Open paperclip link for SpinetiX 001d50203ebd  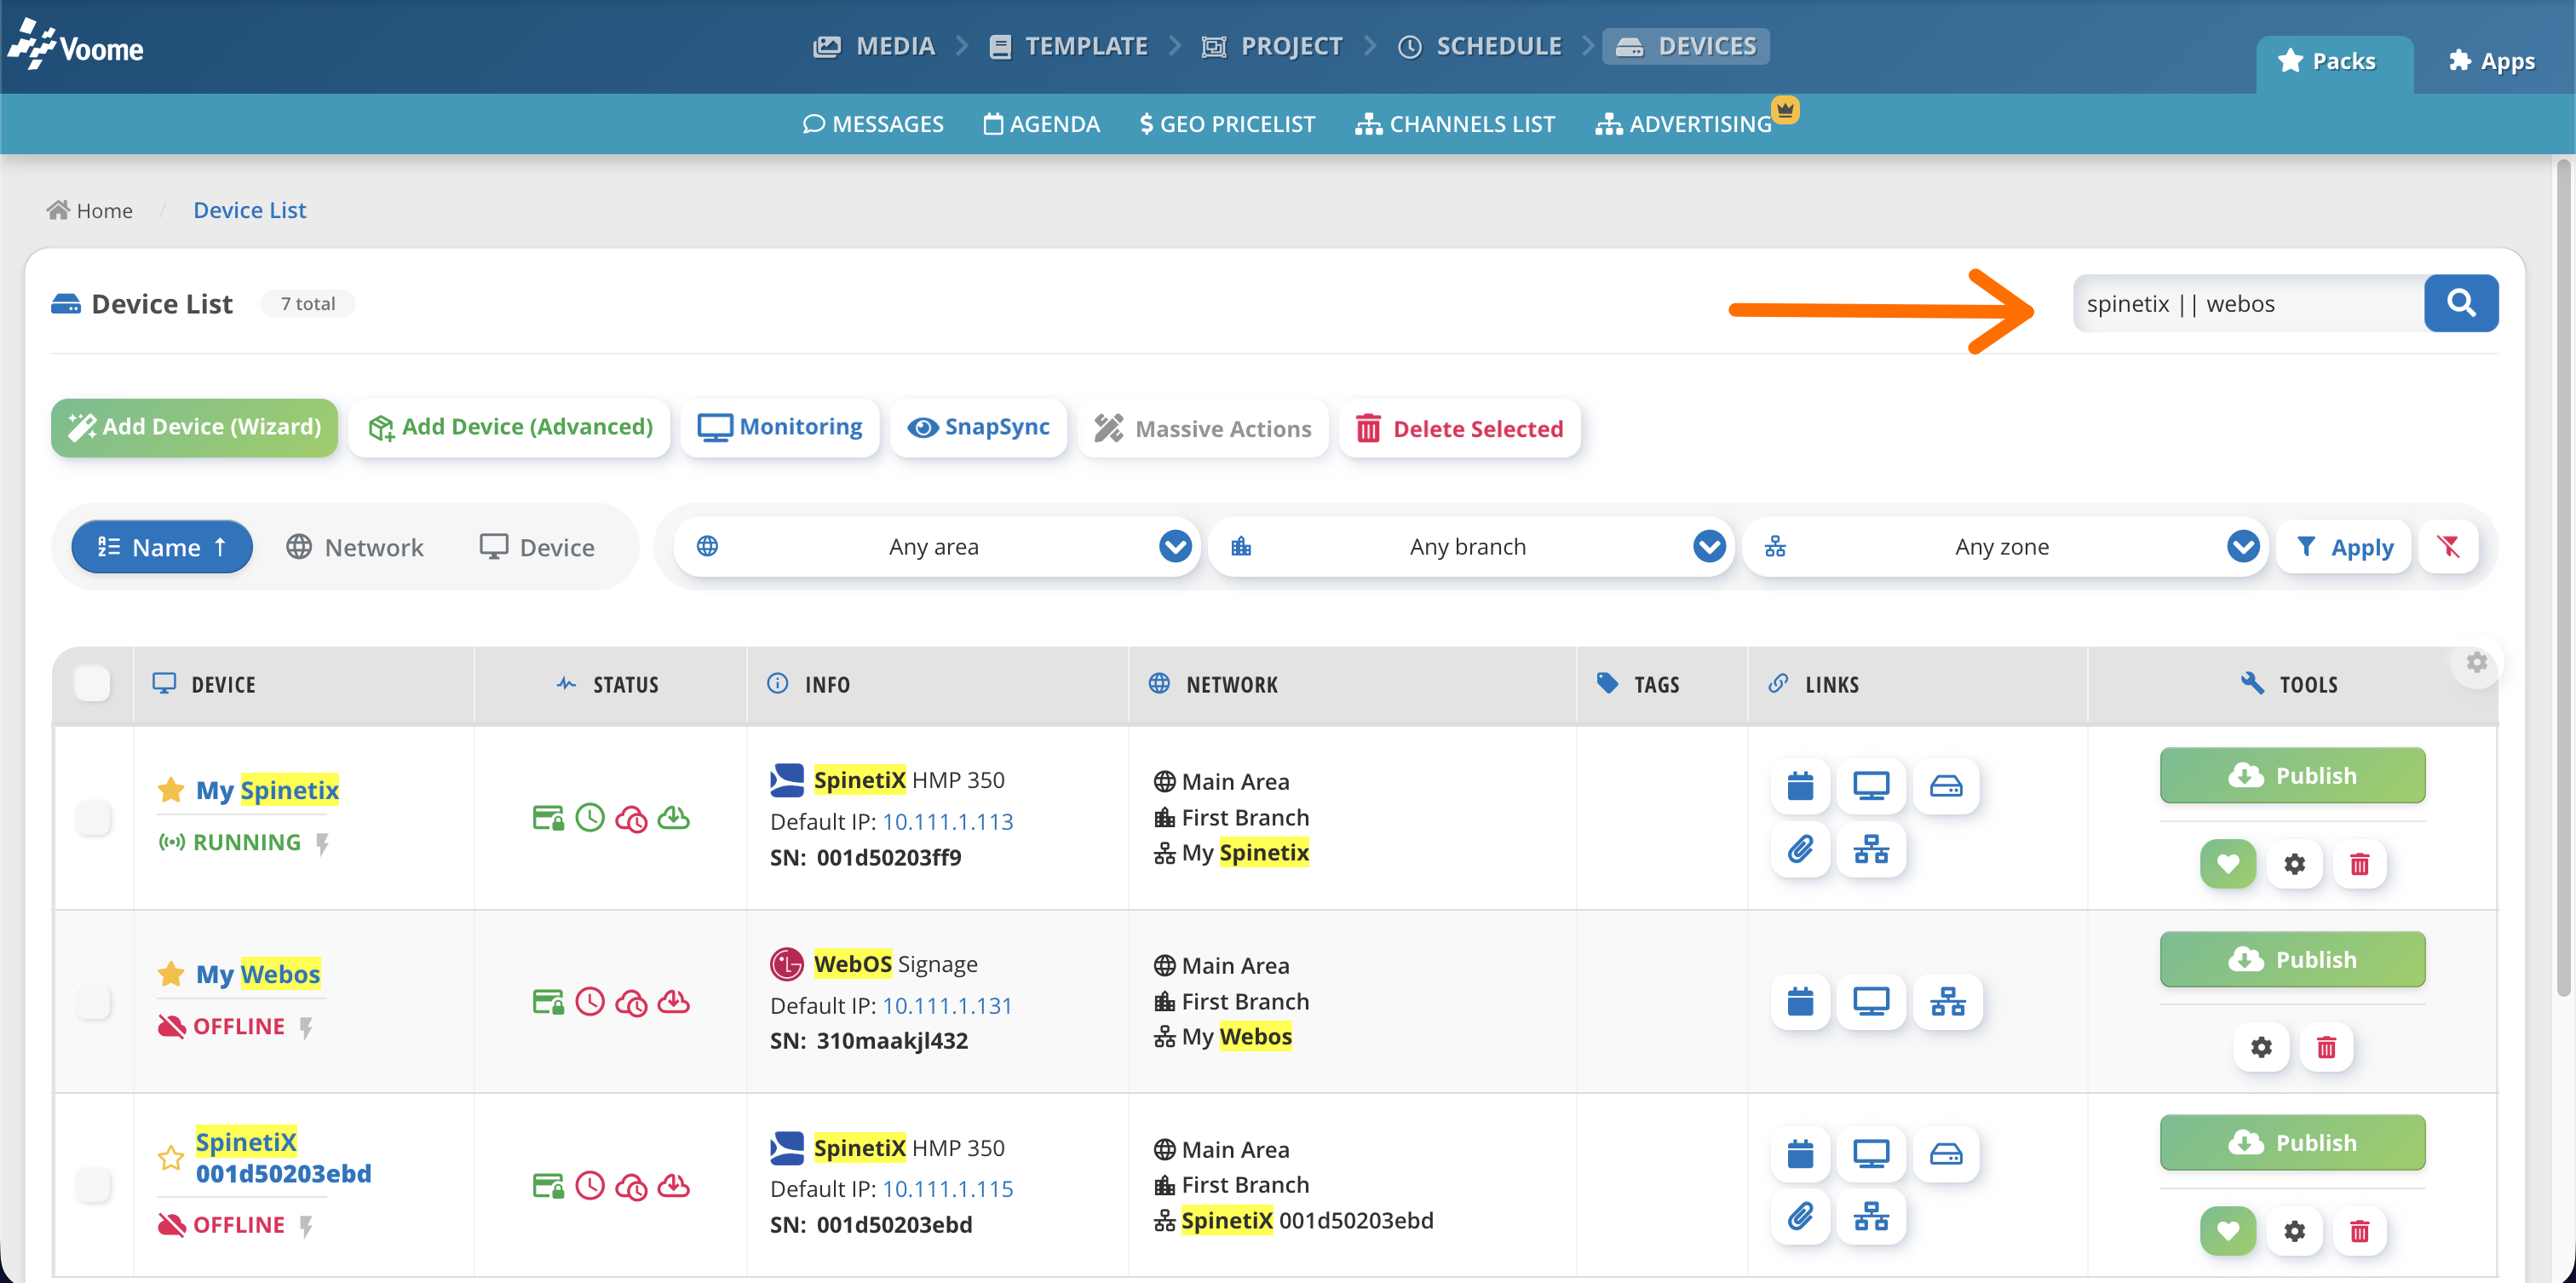click(1800, 1217)
